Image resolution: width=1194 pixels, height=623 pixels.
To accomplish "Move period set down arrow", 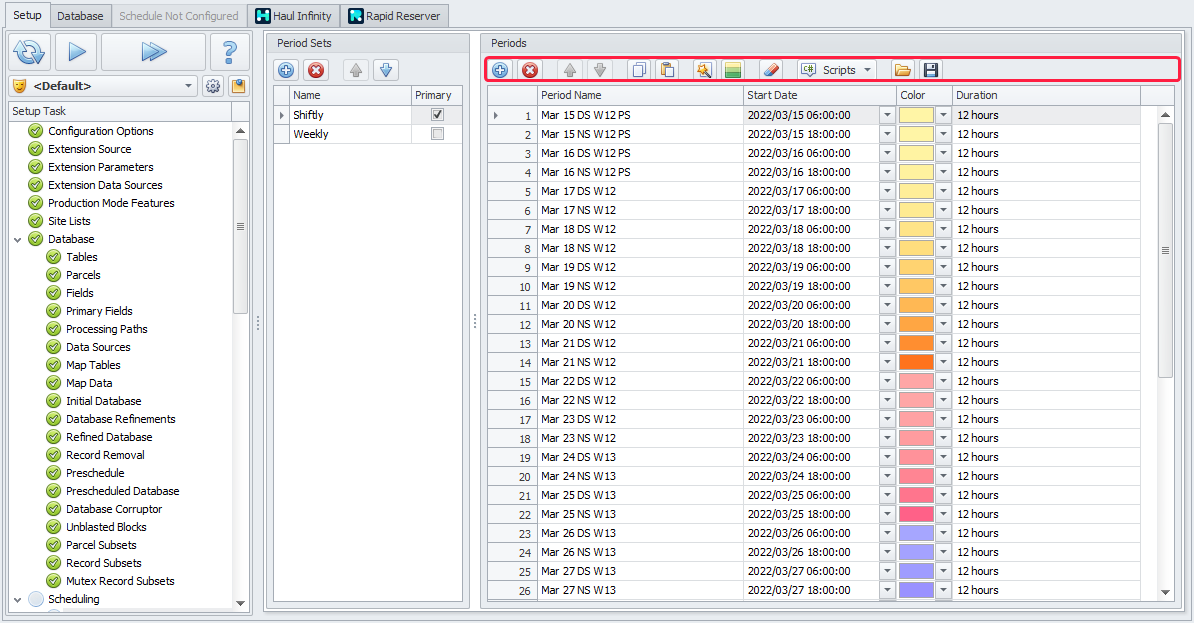I will 386,70.
